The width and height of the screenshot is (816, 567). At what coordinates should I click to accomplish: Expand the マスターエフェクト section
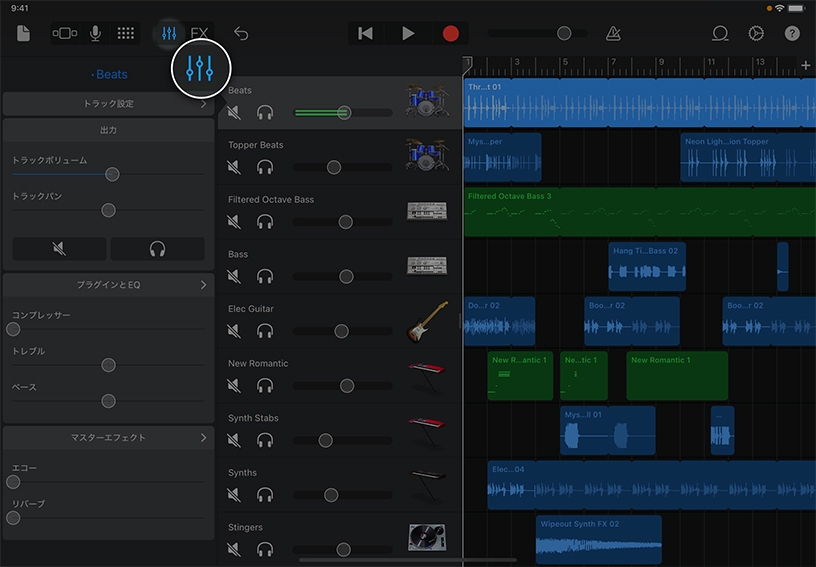click(x=108, y=437)
